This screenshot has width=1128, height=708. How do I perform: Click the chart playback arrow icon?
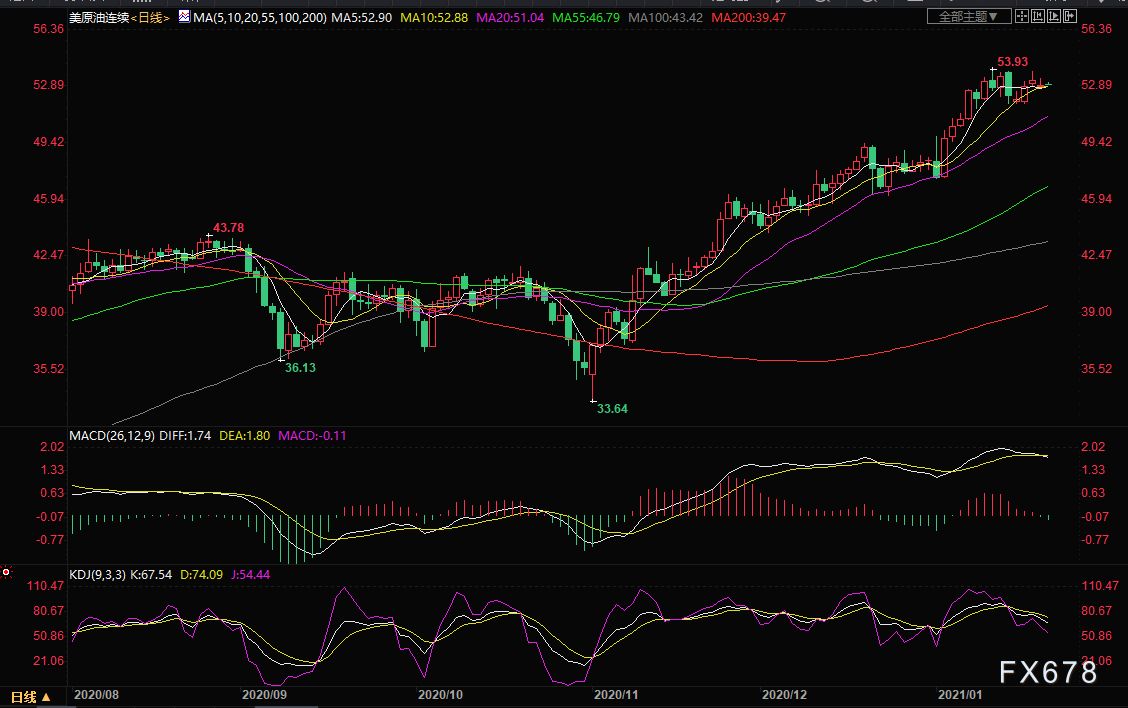click(x=1054, y=17)
